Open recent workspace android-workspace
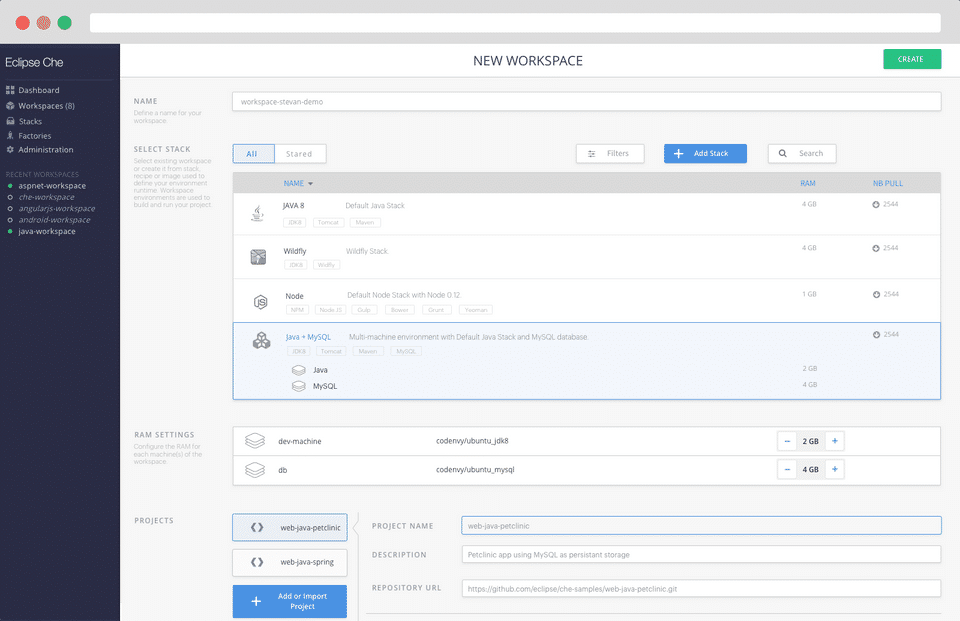The image size is (960, 621). pyautogui.click(x=54, y=220)
